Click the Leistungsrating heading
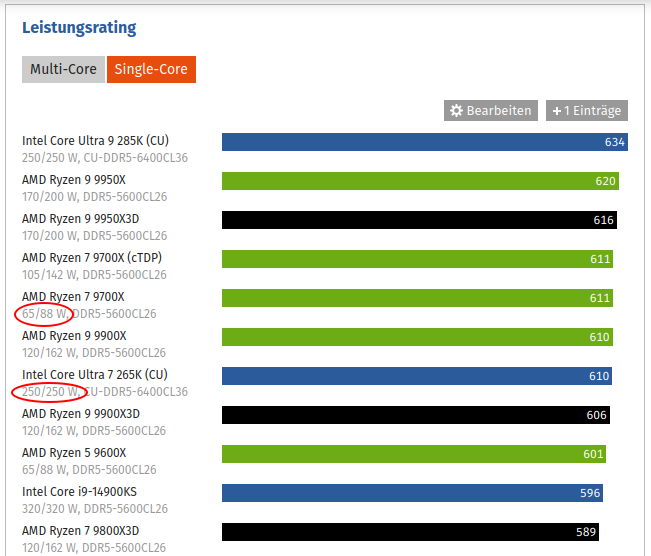651x556 pixels. pyautogui.click(x=79, y=28)
